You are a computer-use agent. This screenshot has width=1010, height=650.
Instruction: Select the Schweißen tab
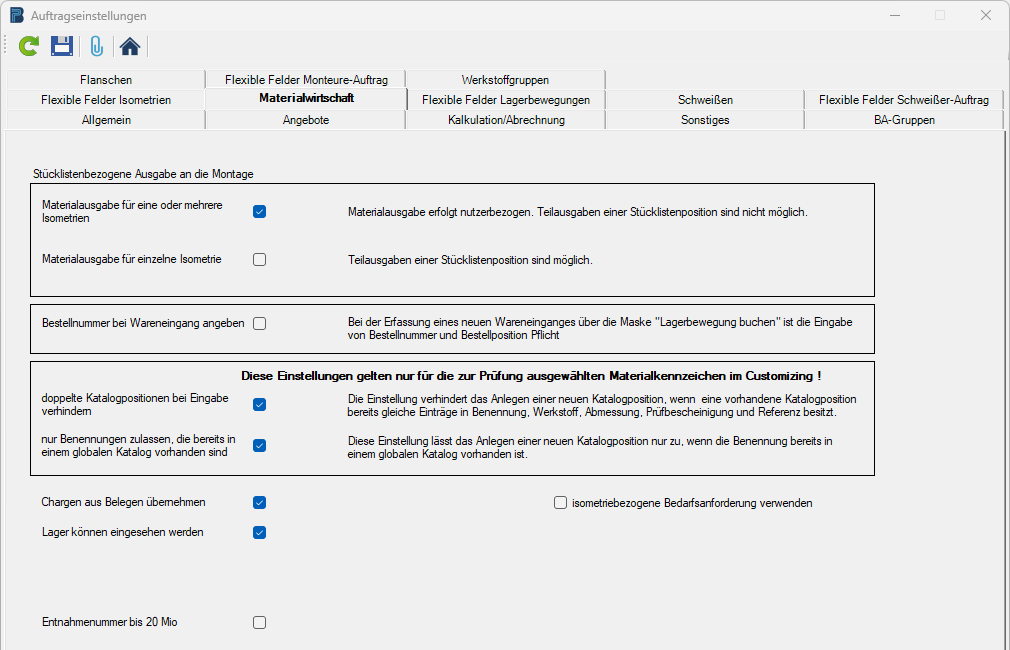705,100
